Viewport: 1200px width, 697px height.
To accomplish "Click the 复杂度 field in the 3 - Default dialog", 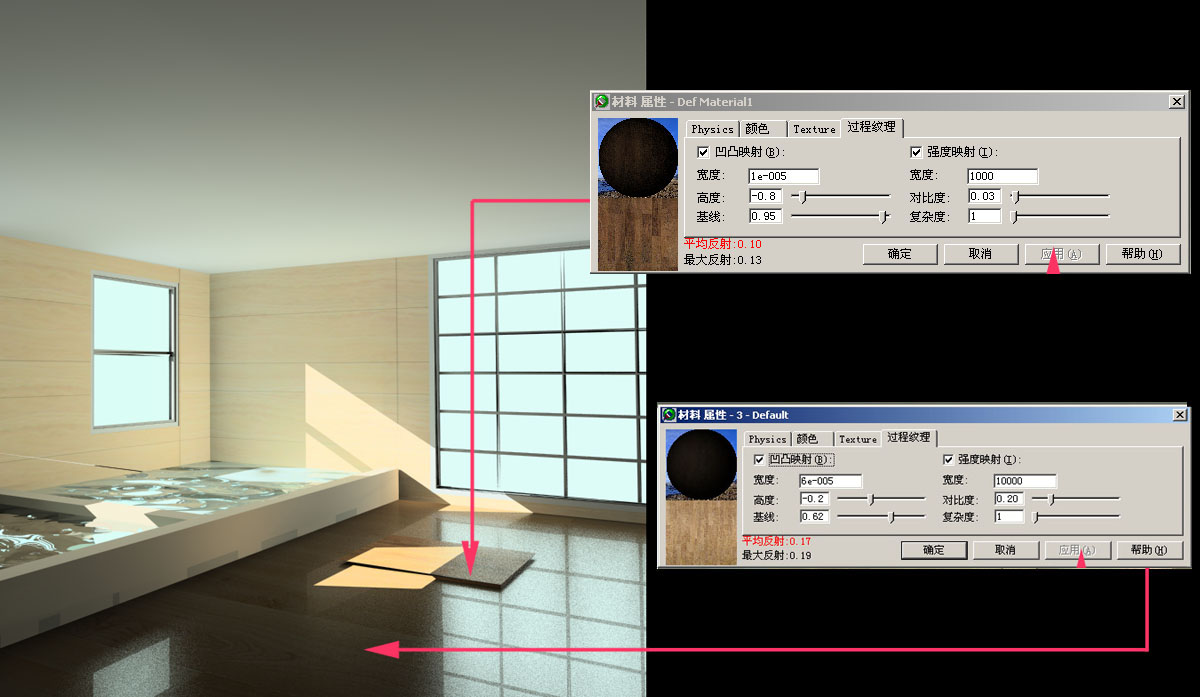I will click(1009, 517).
